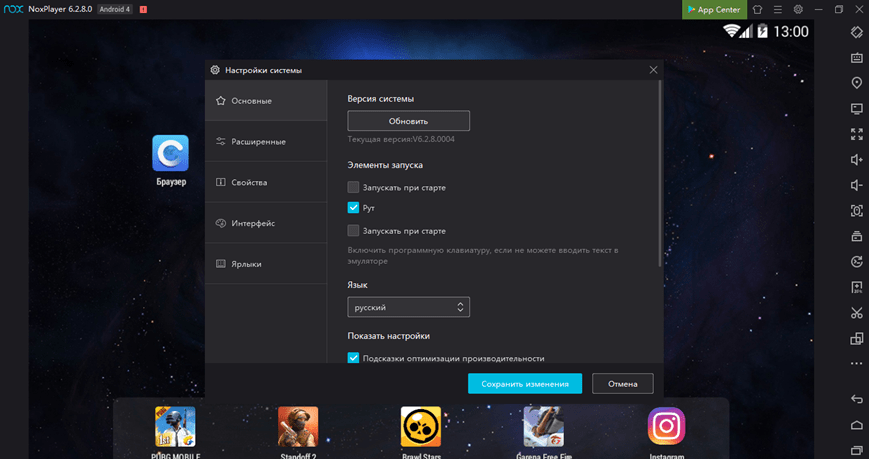
Task: Launch the Instagram app icon
Action: tap(666, 427)
